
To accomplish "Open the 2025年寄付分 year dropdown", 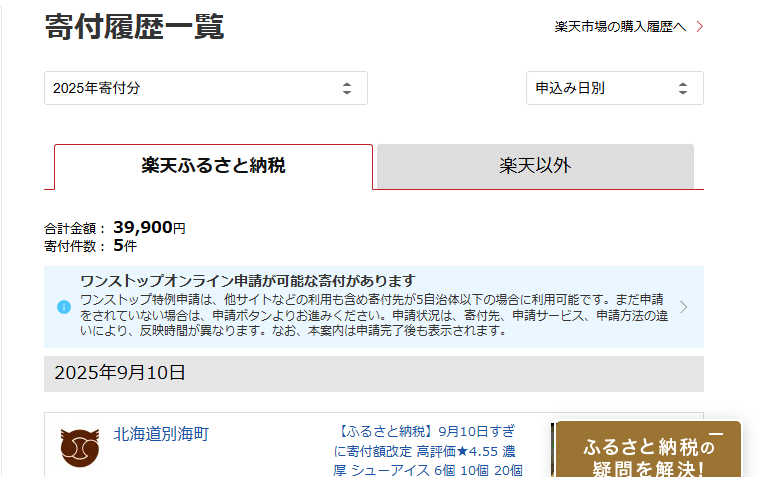I will coord(205,88).
